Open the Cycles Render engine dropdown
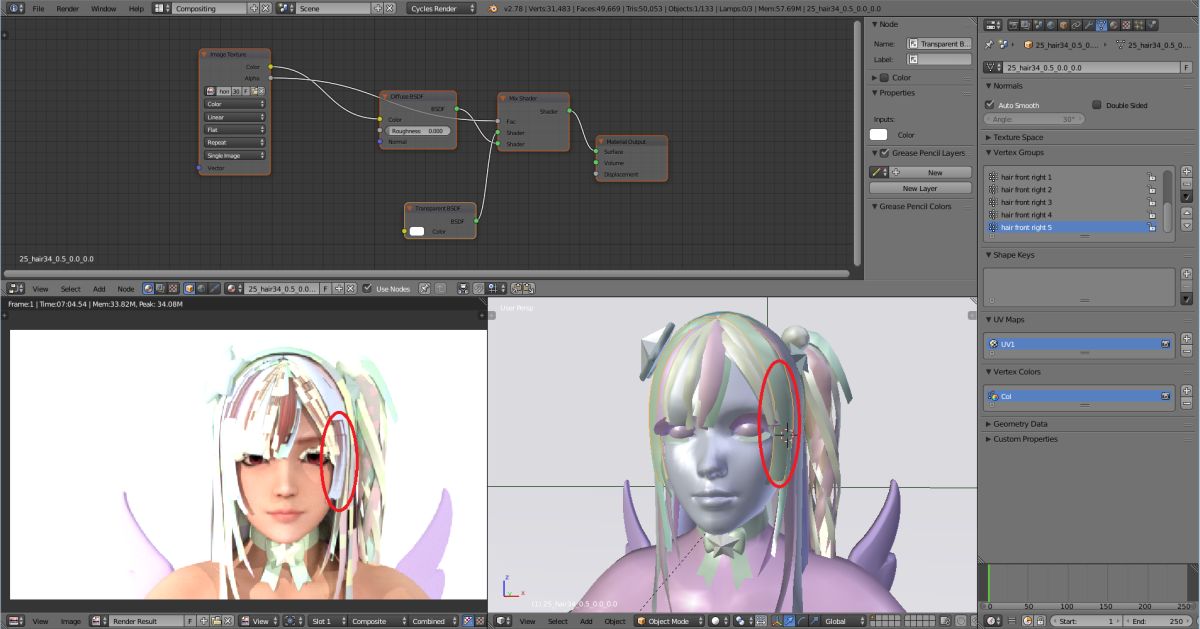Screen dimensions: 1200x629 (443, 8)
